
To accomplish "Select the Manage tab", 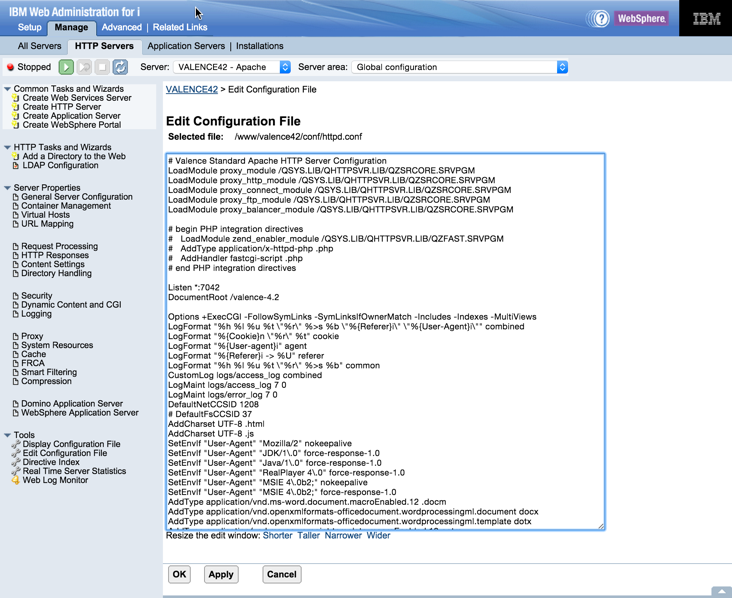I will point(71,27).
